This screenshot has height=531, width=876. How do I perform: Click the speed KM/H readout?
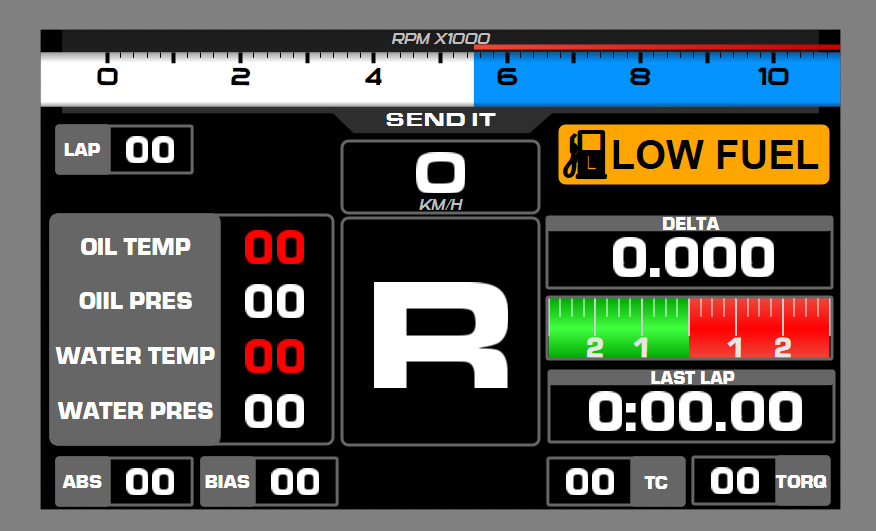(x=440, y=178)
